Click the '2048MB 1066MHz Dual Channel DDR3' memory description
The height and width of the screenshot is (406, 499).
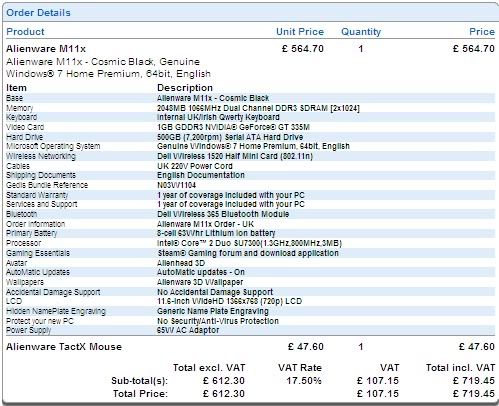click(x=258, y=108)
